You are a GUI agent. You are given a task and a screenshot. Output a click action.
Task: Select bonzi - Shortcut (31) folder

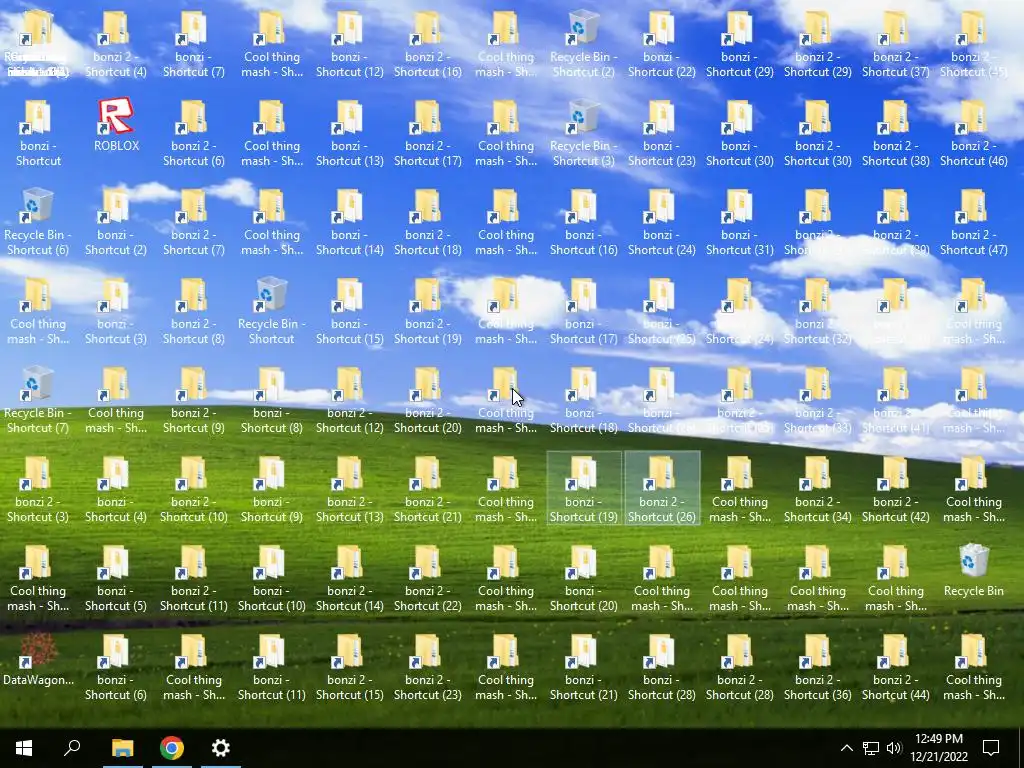[x=739, y=221]
